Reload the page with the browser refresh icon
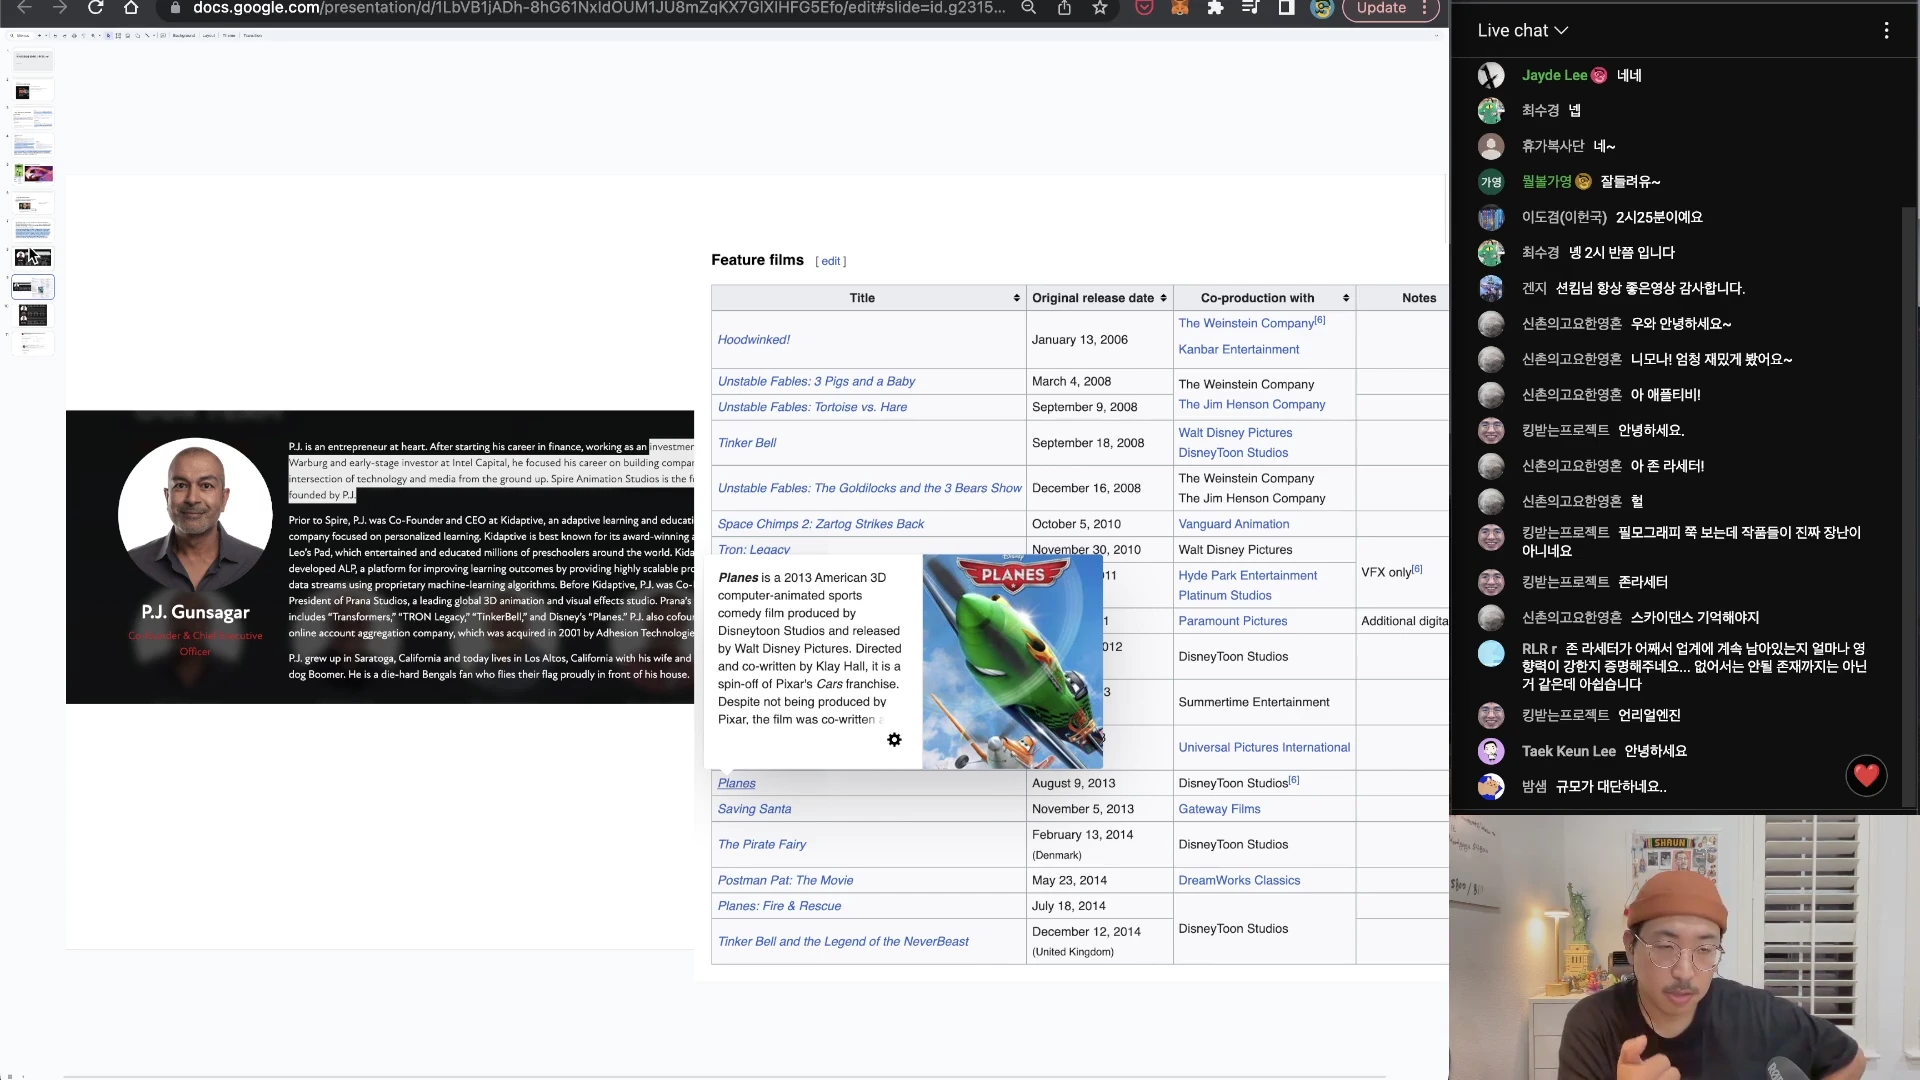 (96, 8)
